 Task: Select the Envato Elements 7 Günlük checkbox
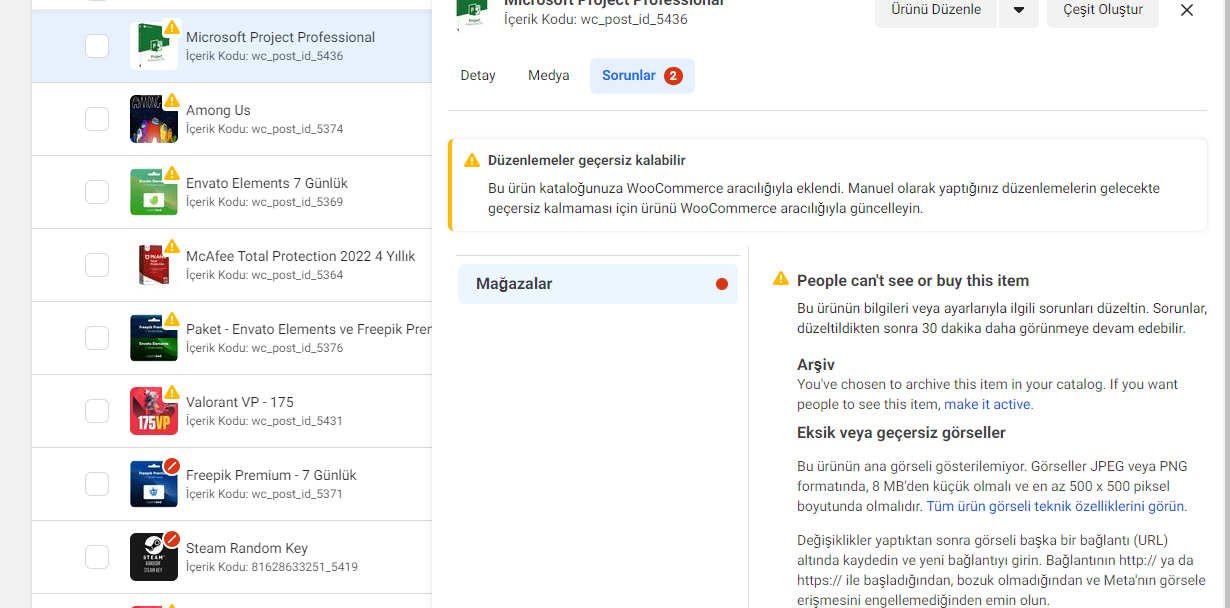coord(97,192)
